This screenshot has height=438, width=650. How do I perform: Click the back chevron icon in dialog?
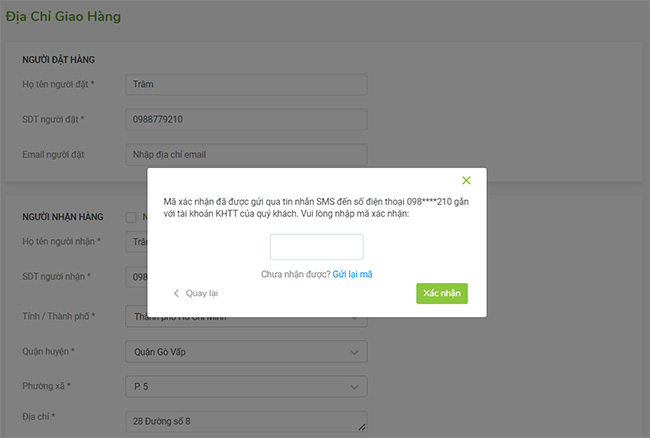177,293
